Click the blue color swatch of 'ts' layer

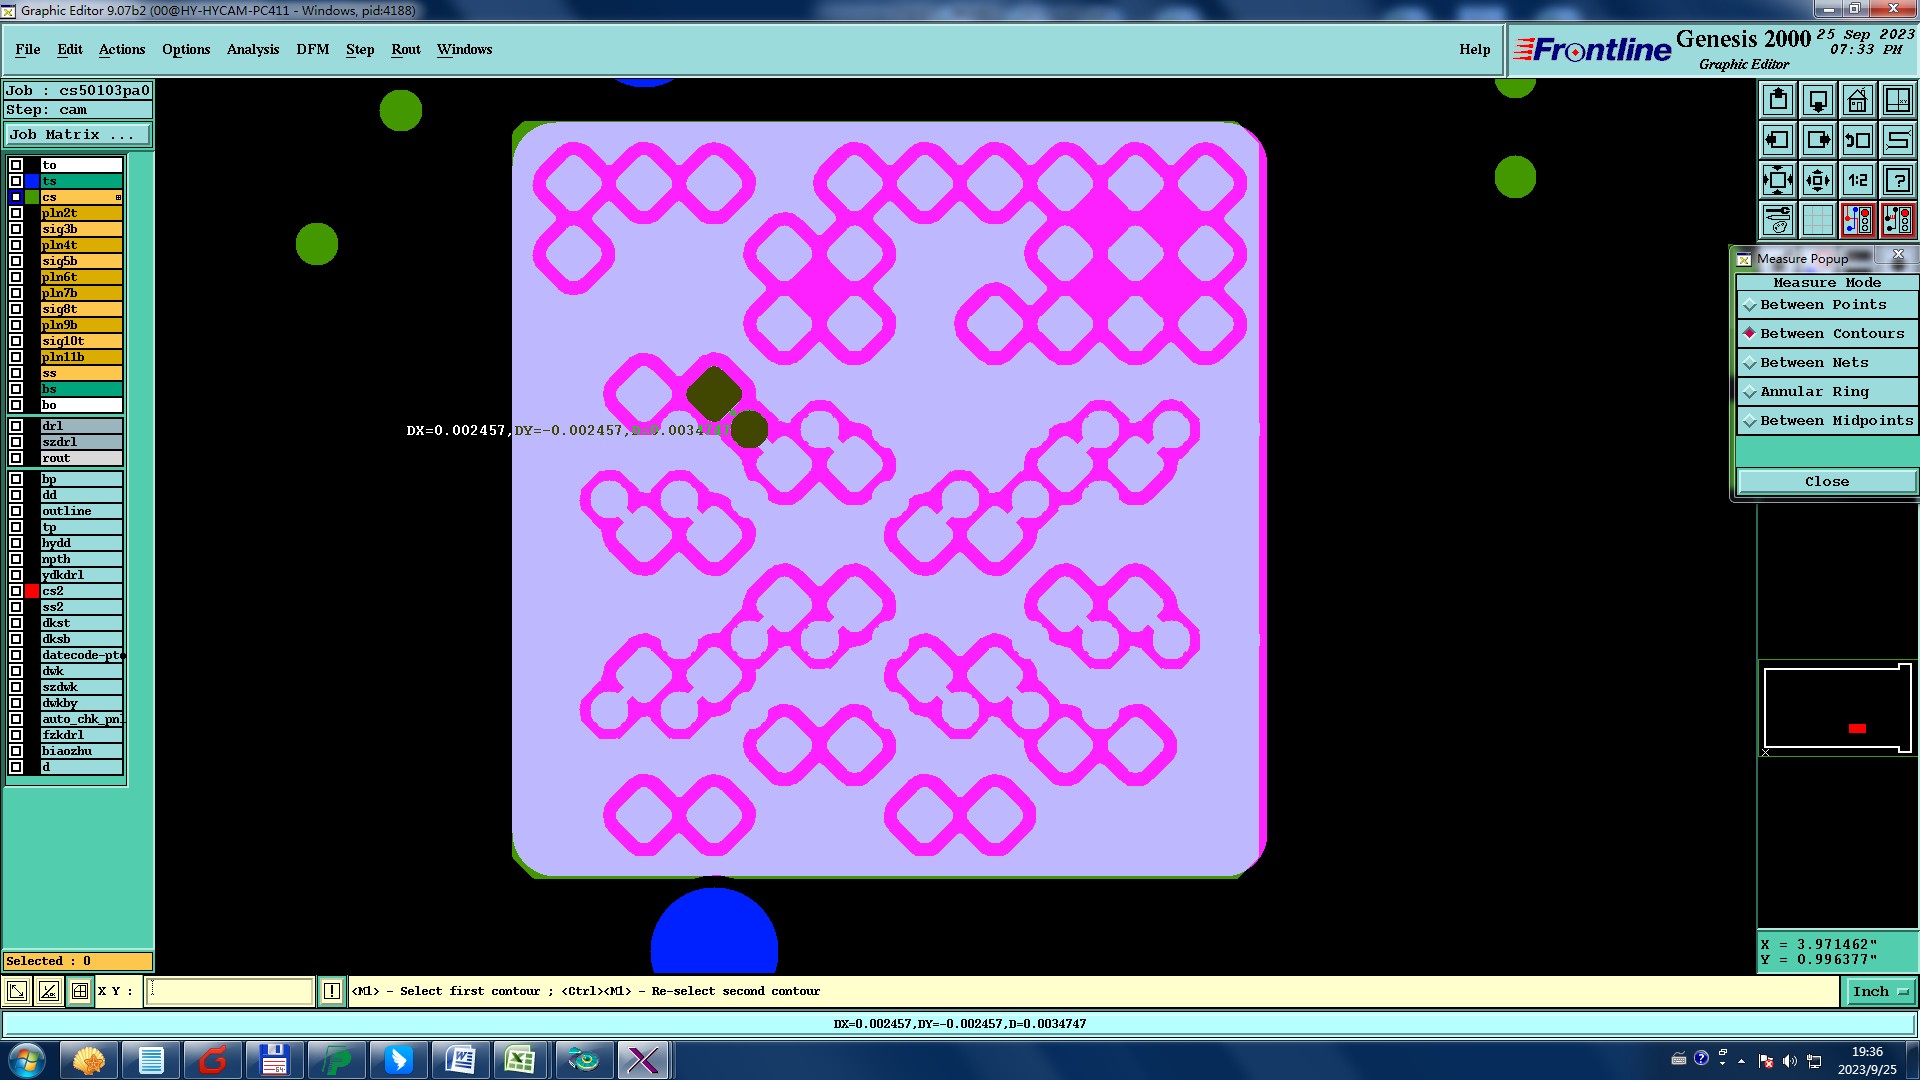pos(32,181)
